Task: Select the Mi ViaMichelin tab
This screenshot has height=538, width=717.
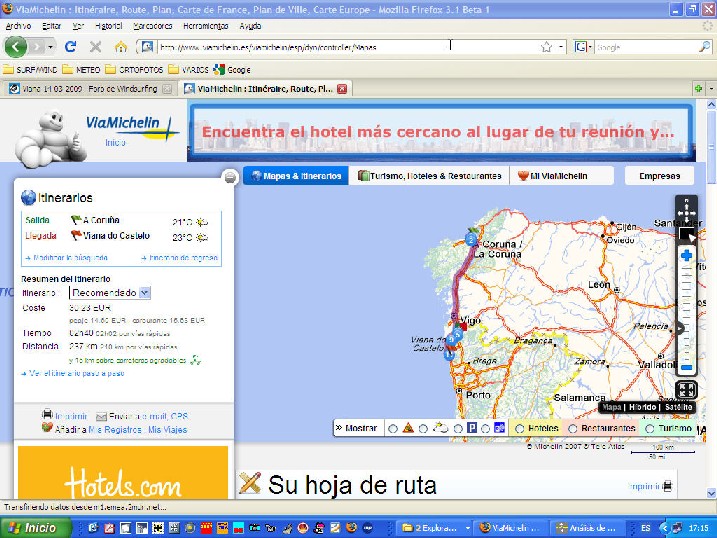Action: pos(562,176)
